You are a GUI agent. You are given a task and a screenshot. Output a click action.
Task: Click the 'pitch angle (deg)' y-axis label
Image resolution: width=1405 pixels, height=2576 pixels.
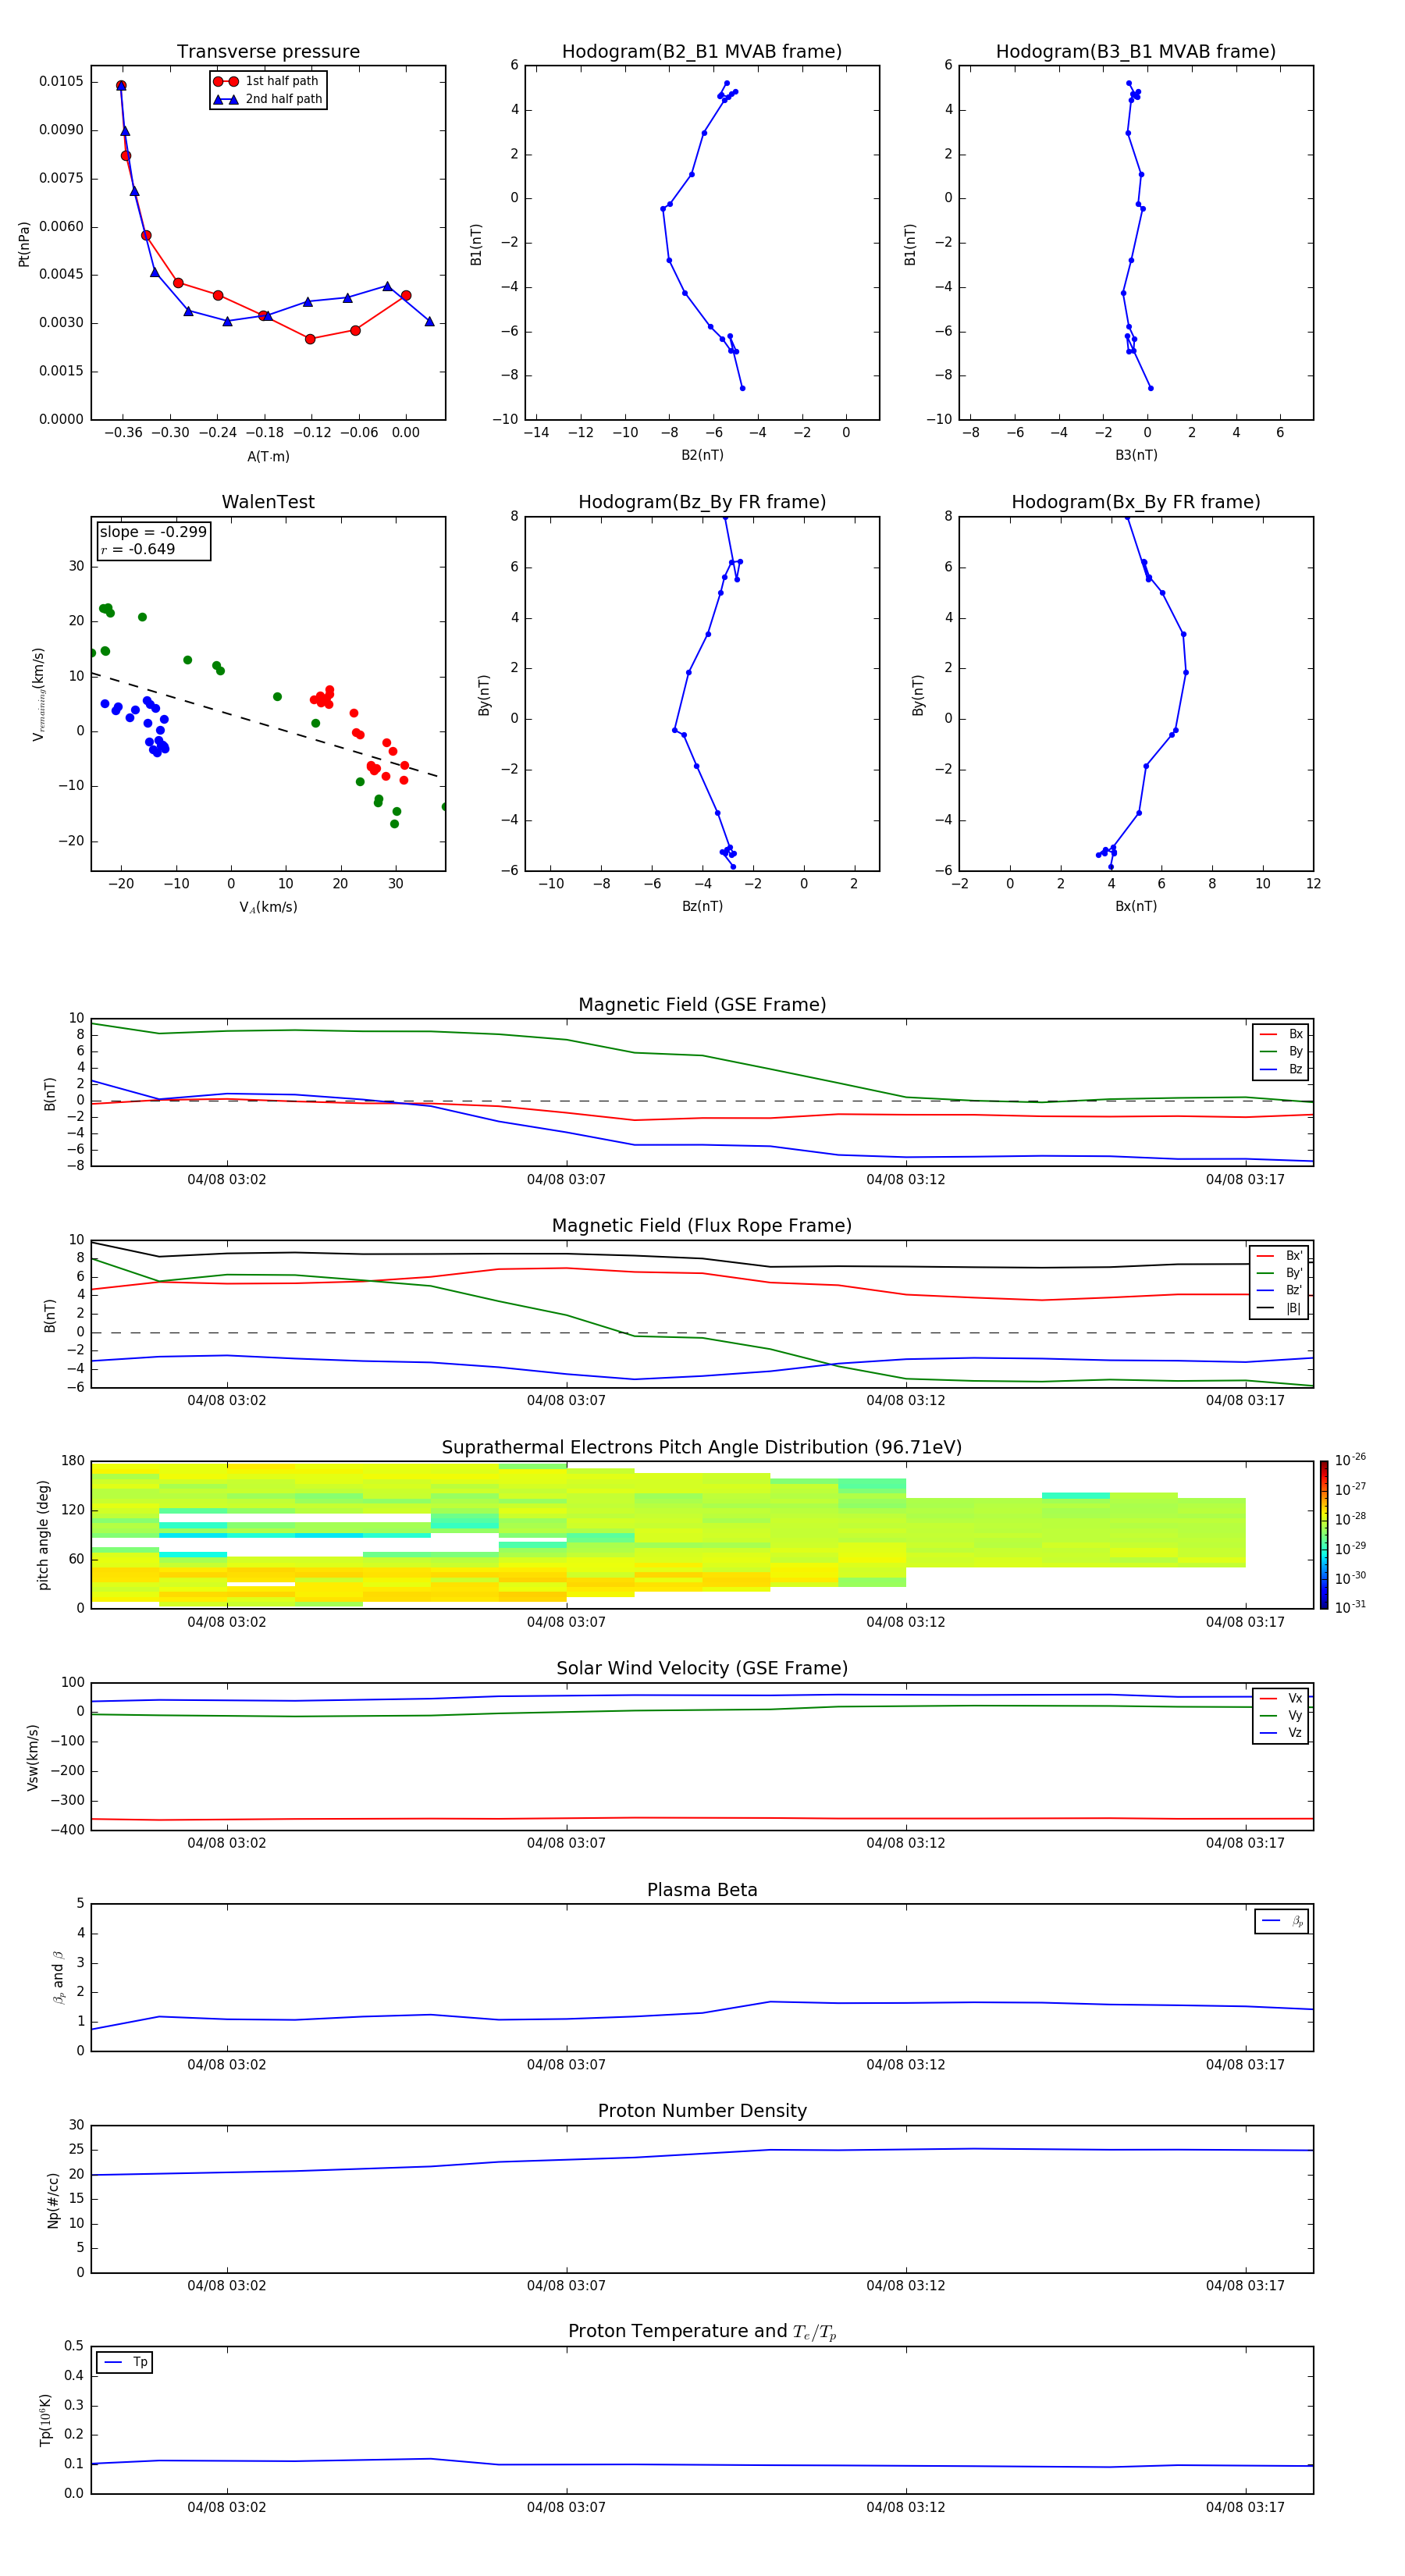[x=43, y=1535]
